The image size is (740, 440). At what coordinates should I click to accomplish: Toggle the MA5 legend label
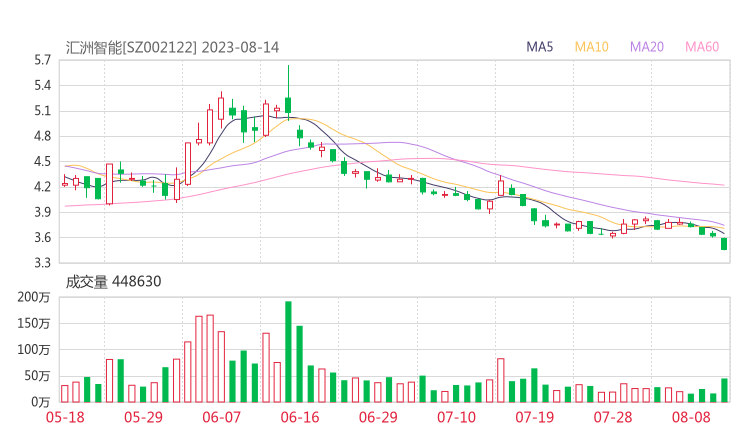540,47
